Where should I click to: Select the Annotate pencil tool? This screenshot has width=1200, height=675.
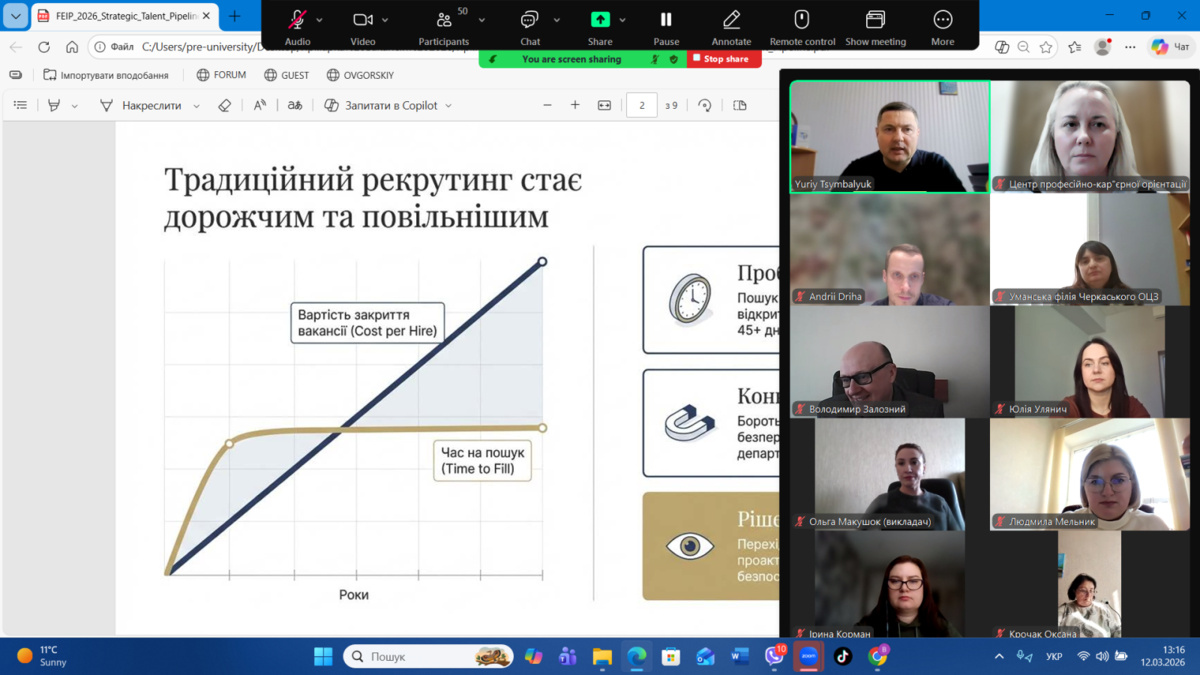pos(731,21)
